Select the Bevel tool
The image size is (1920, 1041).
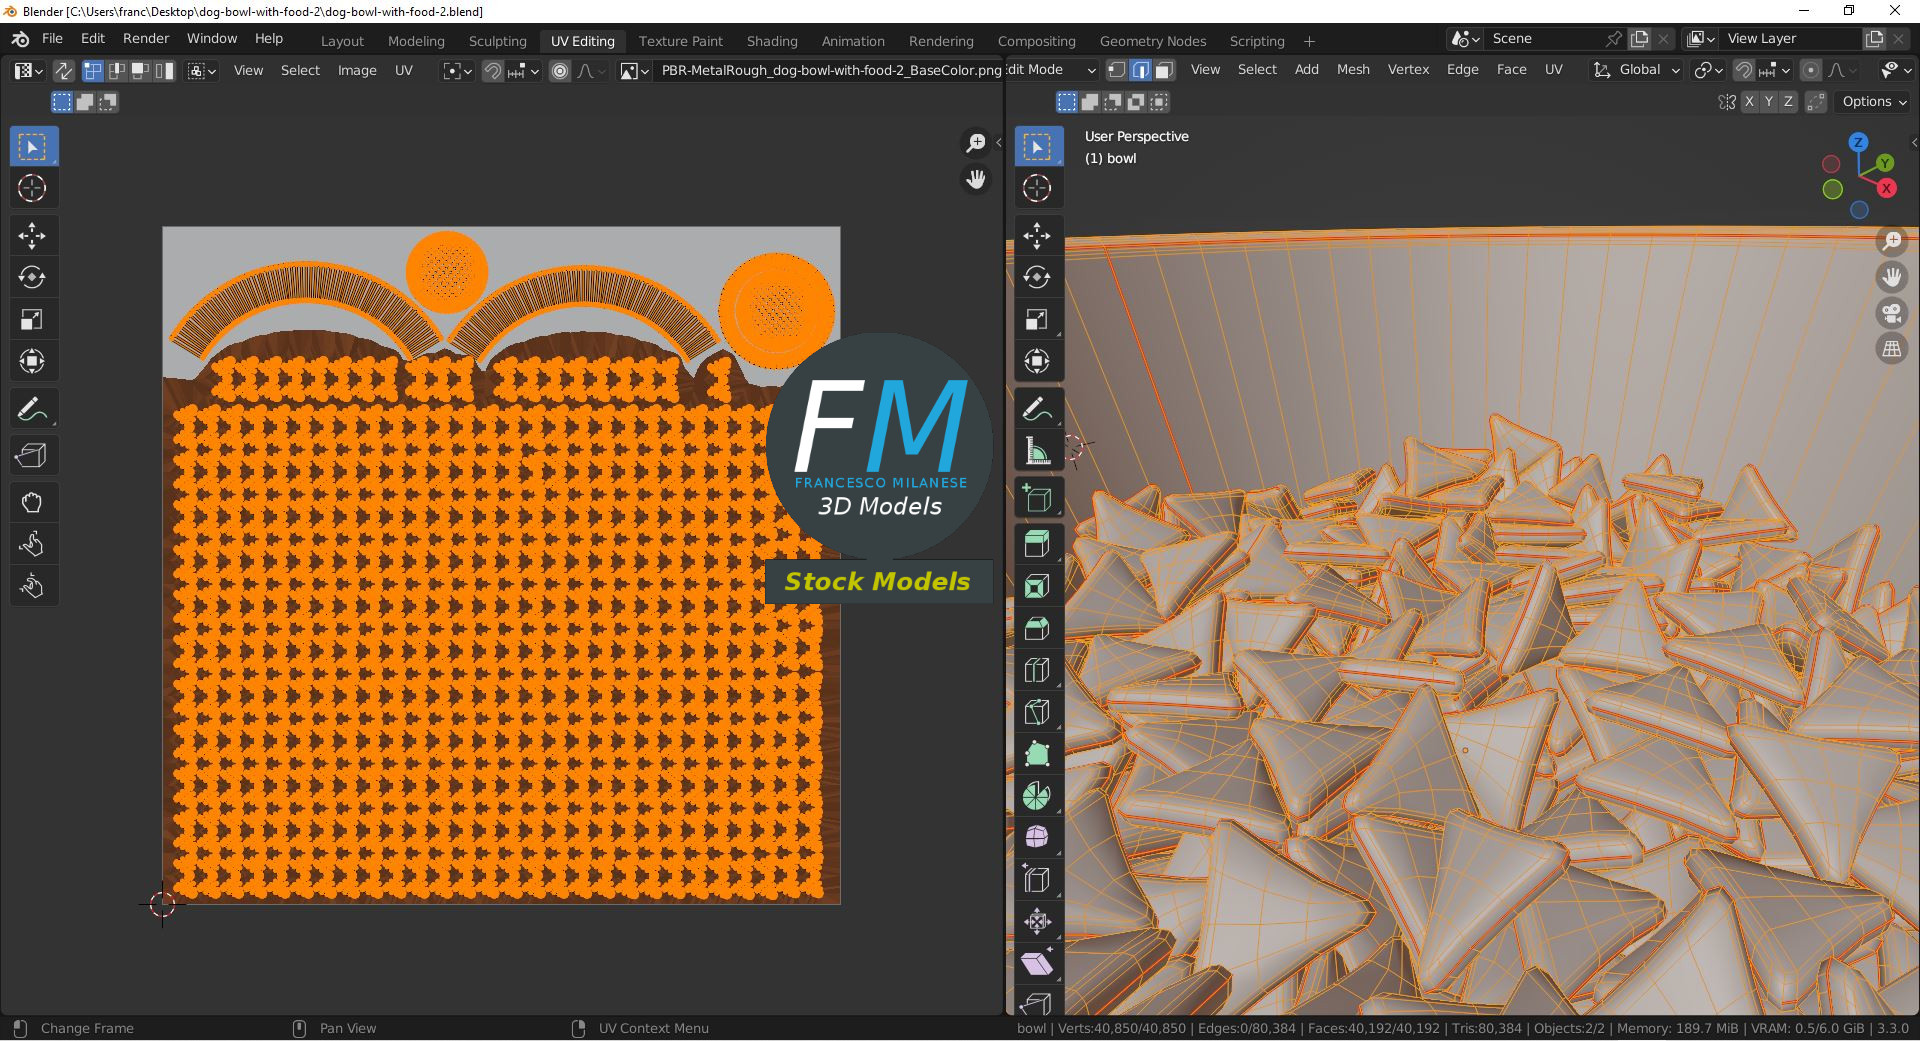click(x=1038, y=628)
